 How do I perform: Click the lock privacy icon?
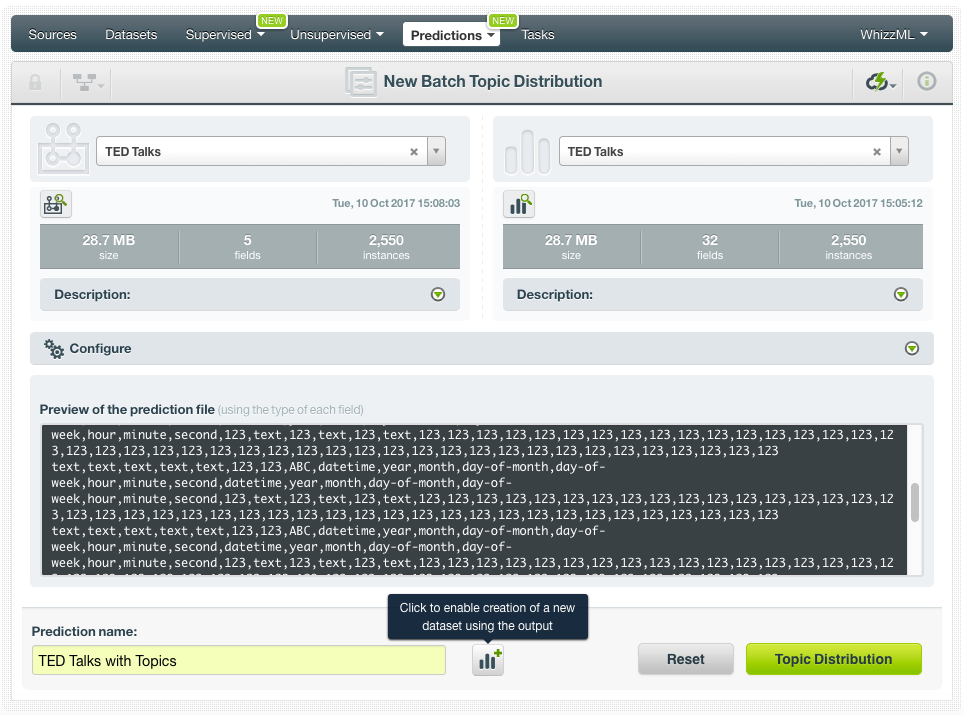[x=35, y=82]
